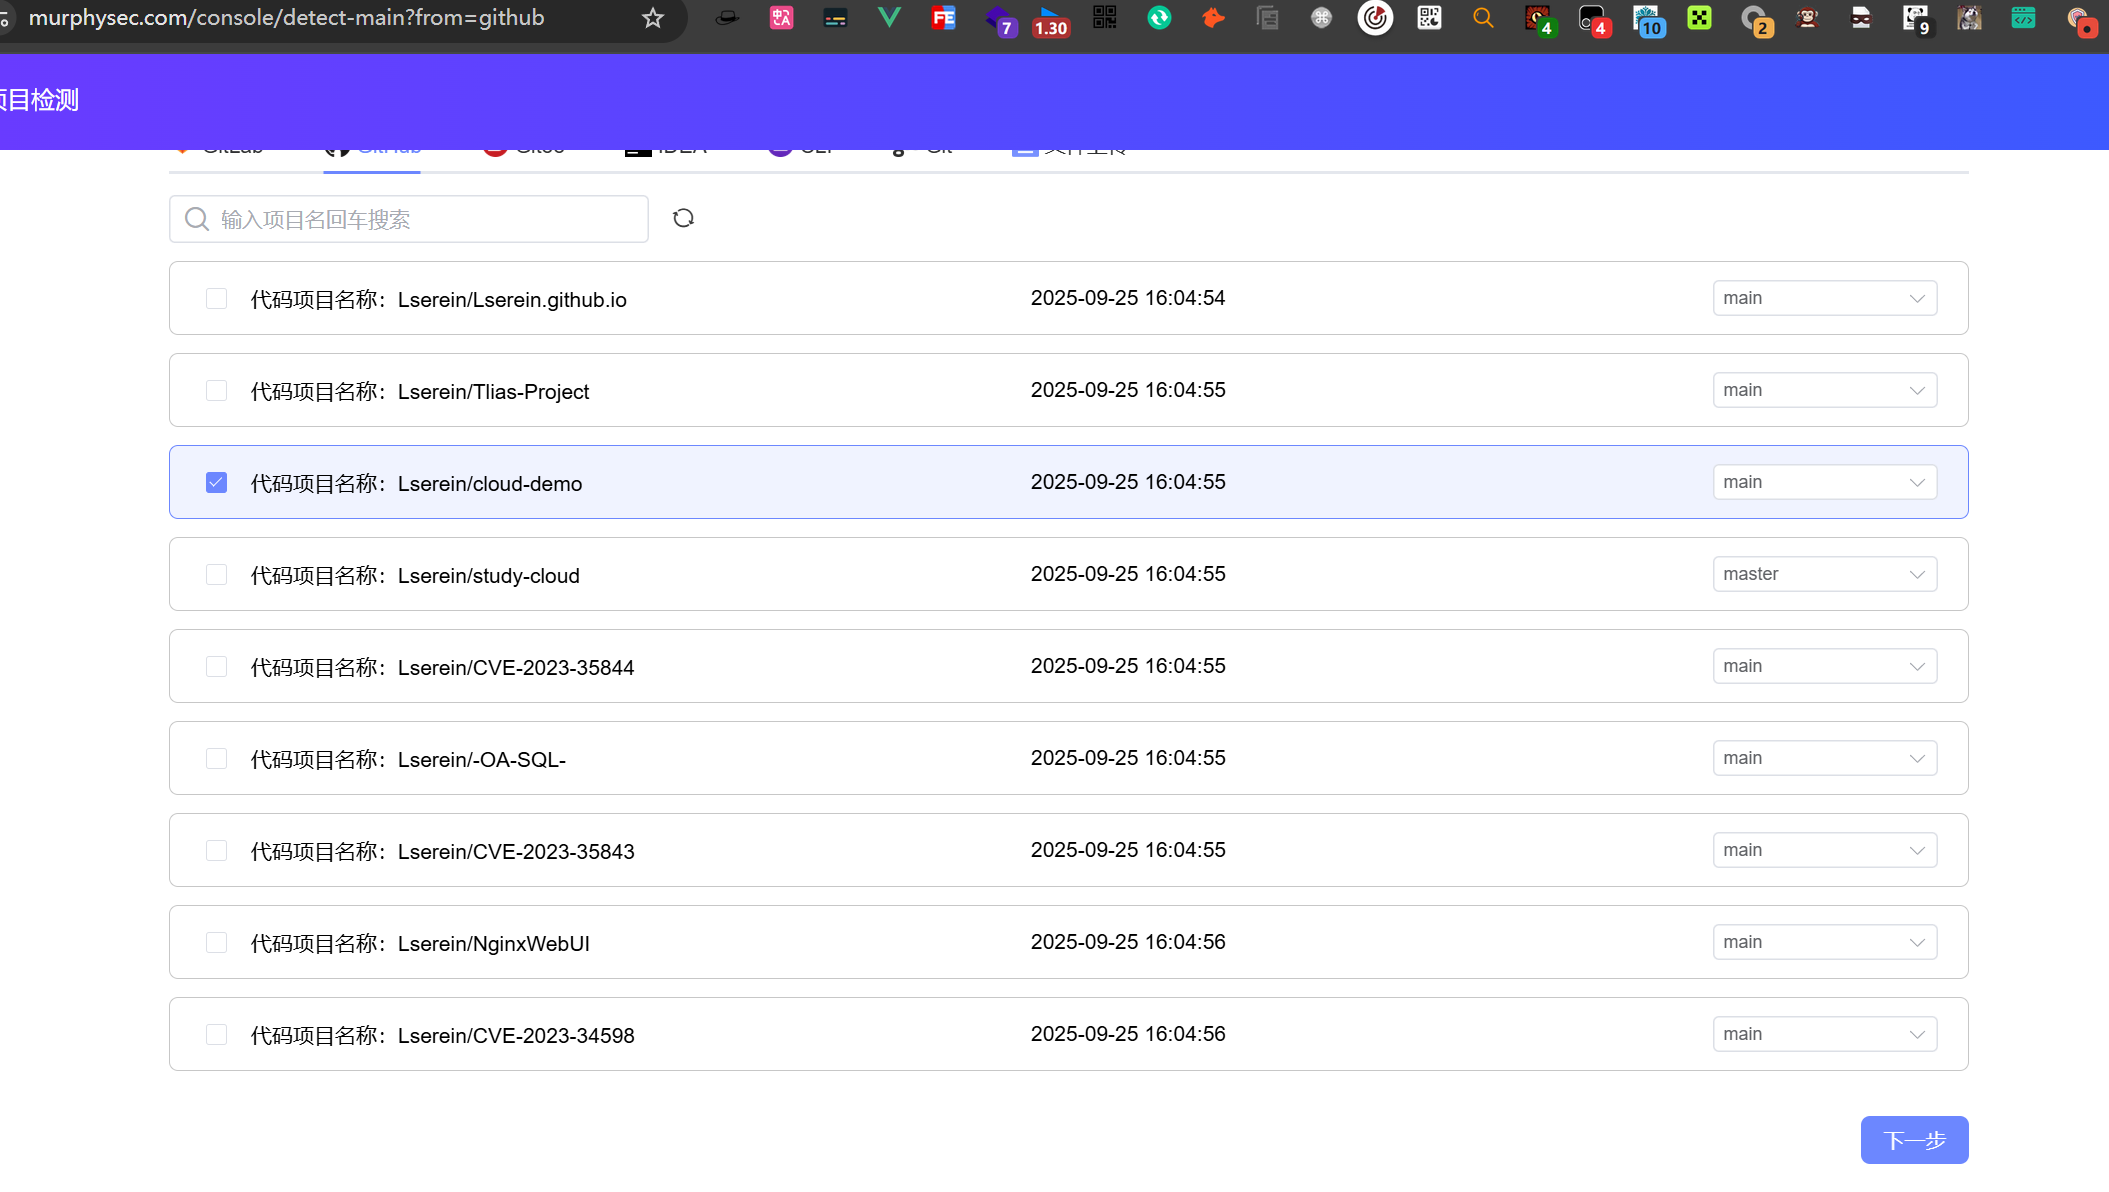Open branch dropdown for Lserein/study-cloud (master)
The width and height of the screenshot is (2109, 1192).
point(1824,574)
